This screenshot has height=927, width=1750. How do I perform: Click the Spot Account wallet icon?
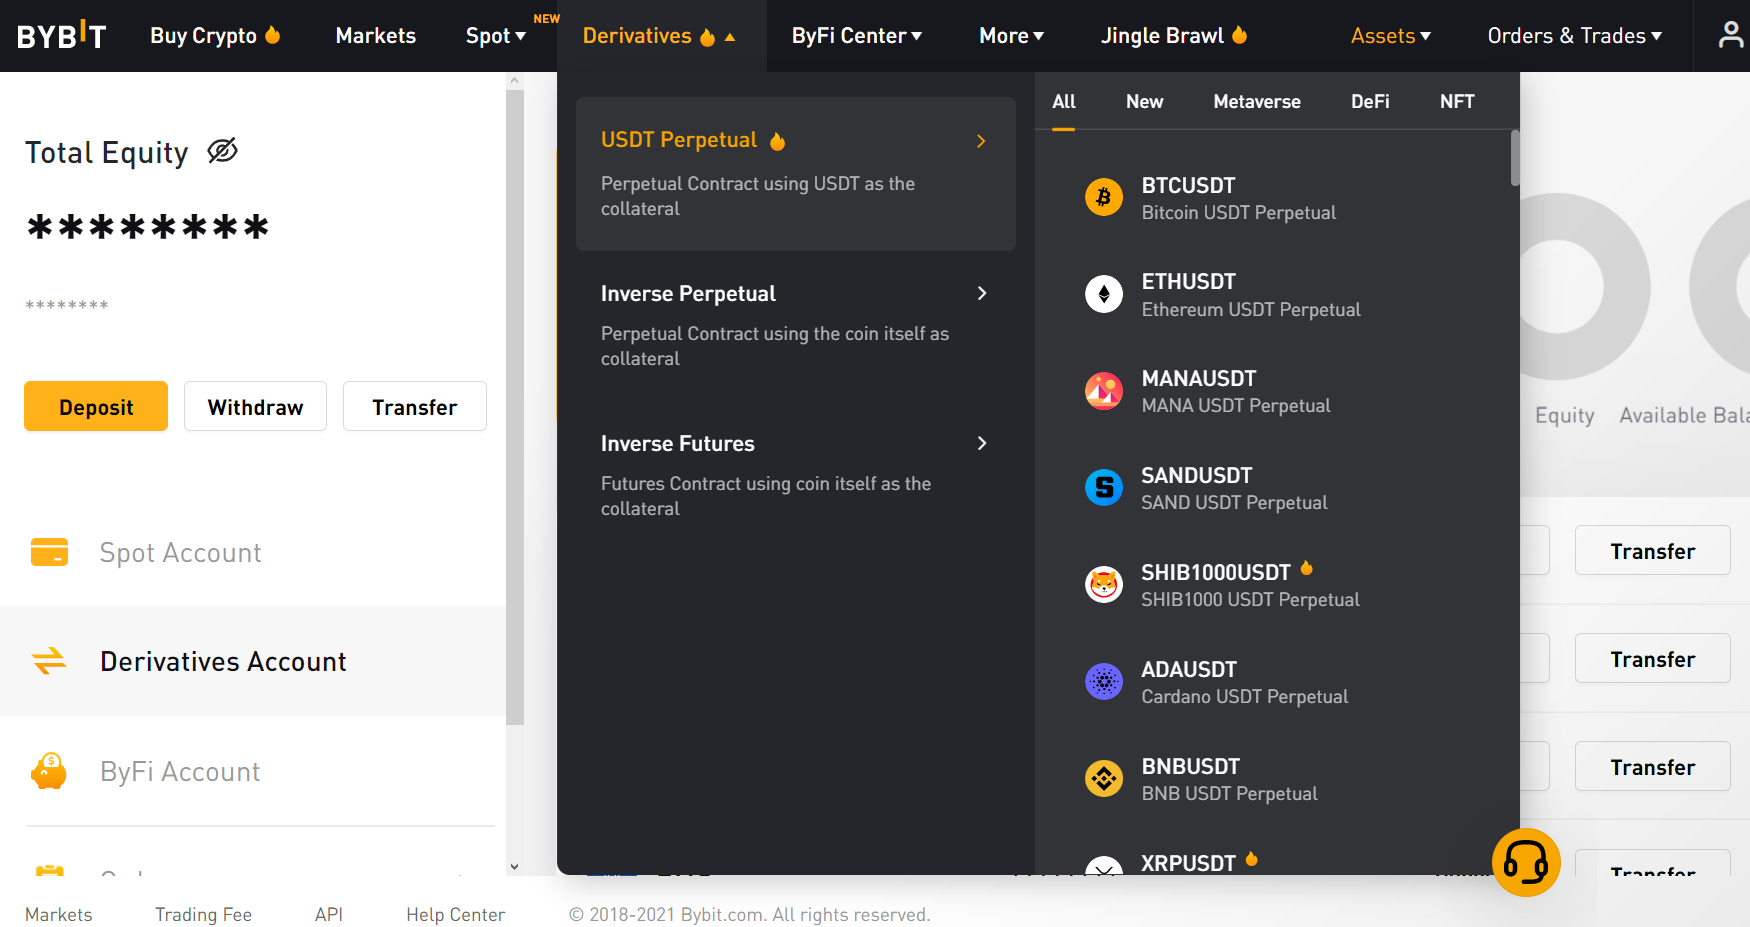point(49,552)
